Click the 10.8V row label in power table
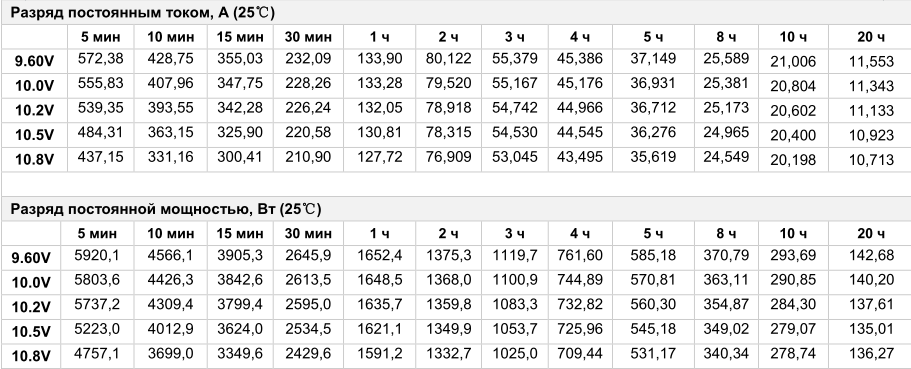The width and height of the screenshot is (911, 369). (31, 356)
